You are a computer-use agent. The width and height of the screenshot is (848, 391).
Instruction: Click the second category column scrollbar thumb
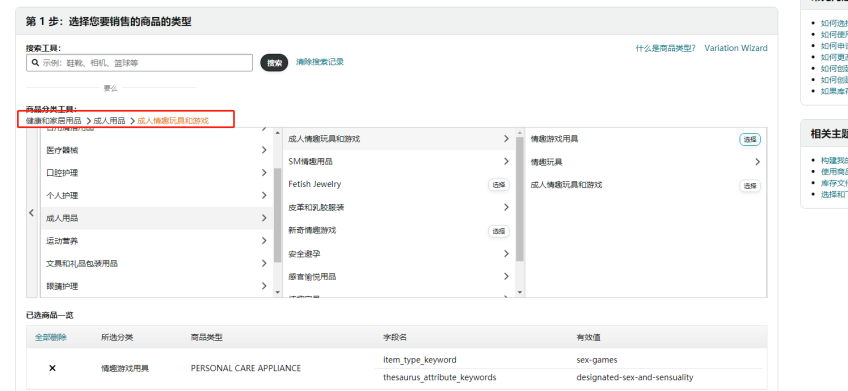tap(520, 199)
